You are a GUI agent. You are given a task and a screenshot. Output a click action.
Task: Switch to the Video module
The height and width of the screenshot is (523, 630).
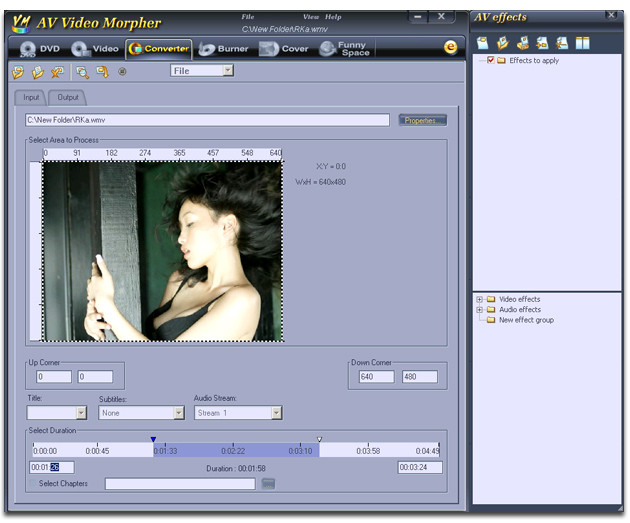click(95, 49)
